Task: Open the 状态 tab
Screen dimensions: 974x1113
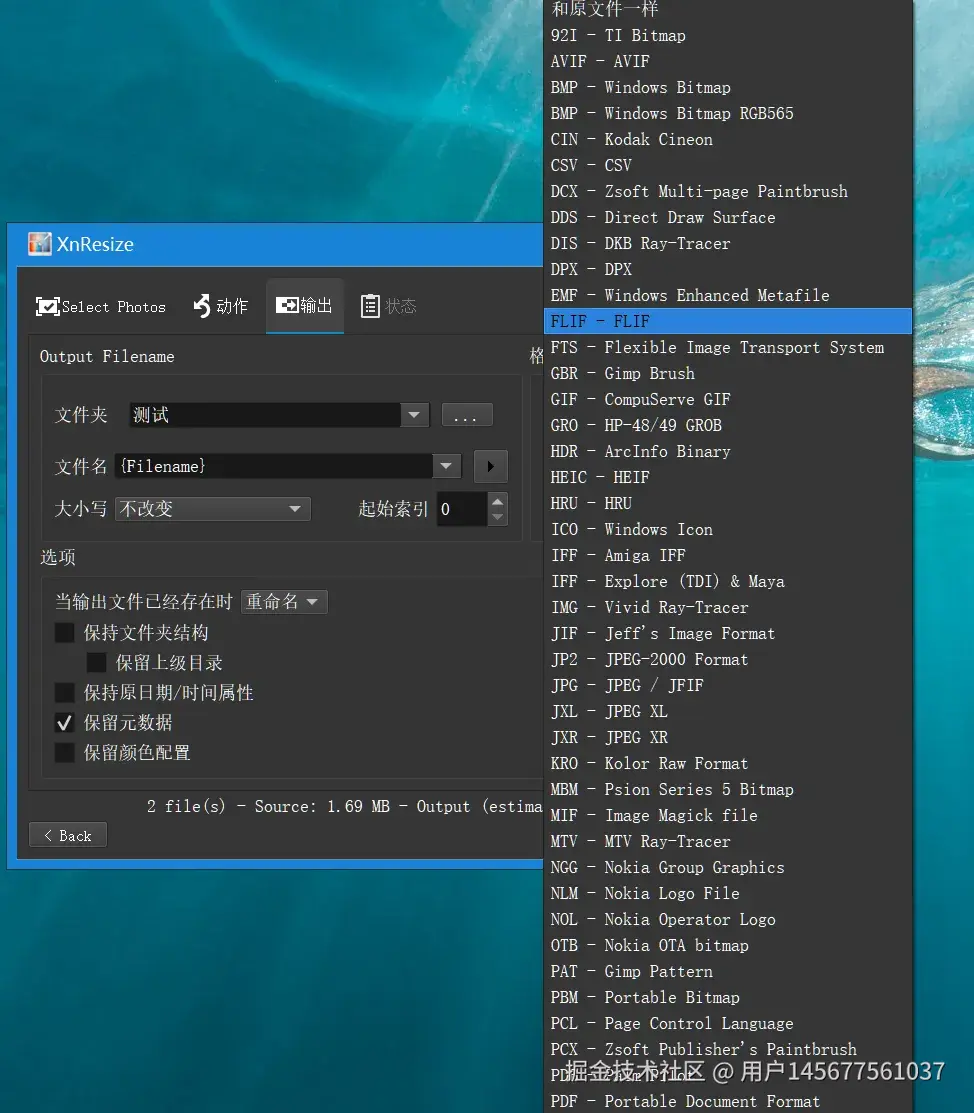Action: click(x=388, y=306)
